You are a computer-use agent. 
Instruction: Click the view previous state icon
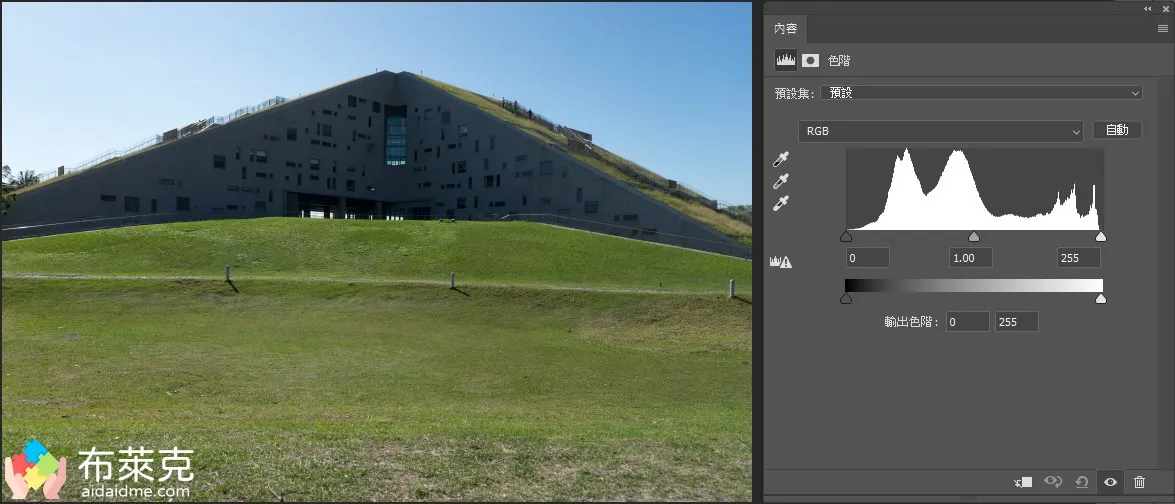tap(1053, 482)
